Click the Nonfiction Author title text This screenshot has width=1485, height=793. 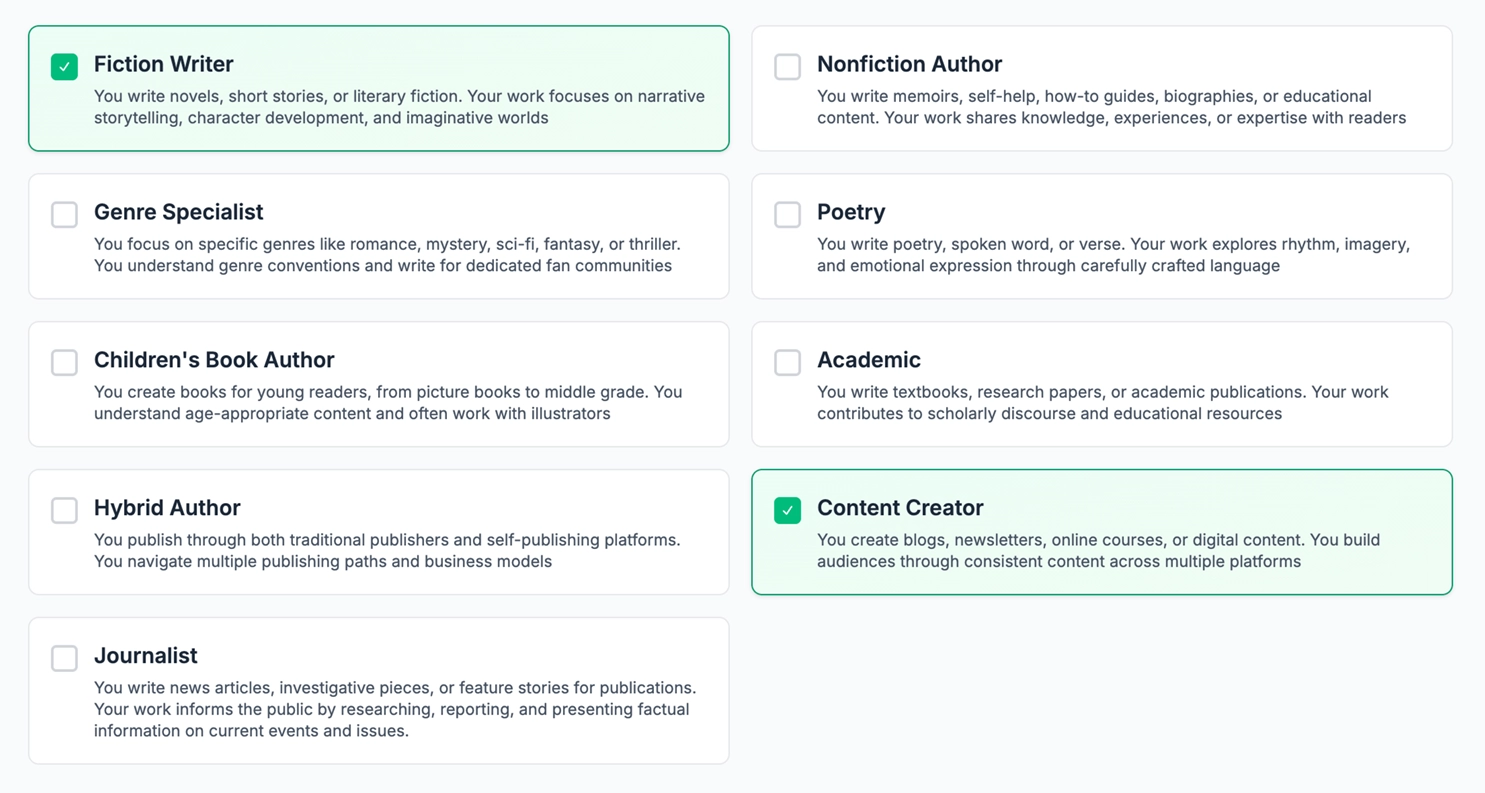[x=908, y=64]
